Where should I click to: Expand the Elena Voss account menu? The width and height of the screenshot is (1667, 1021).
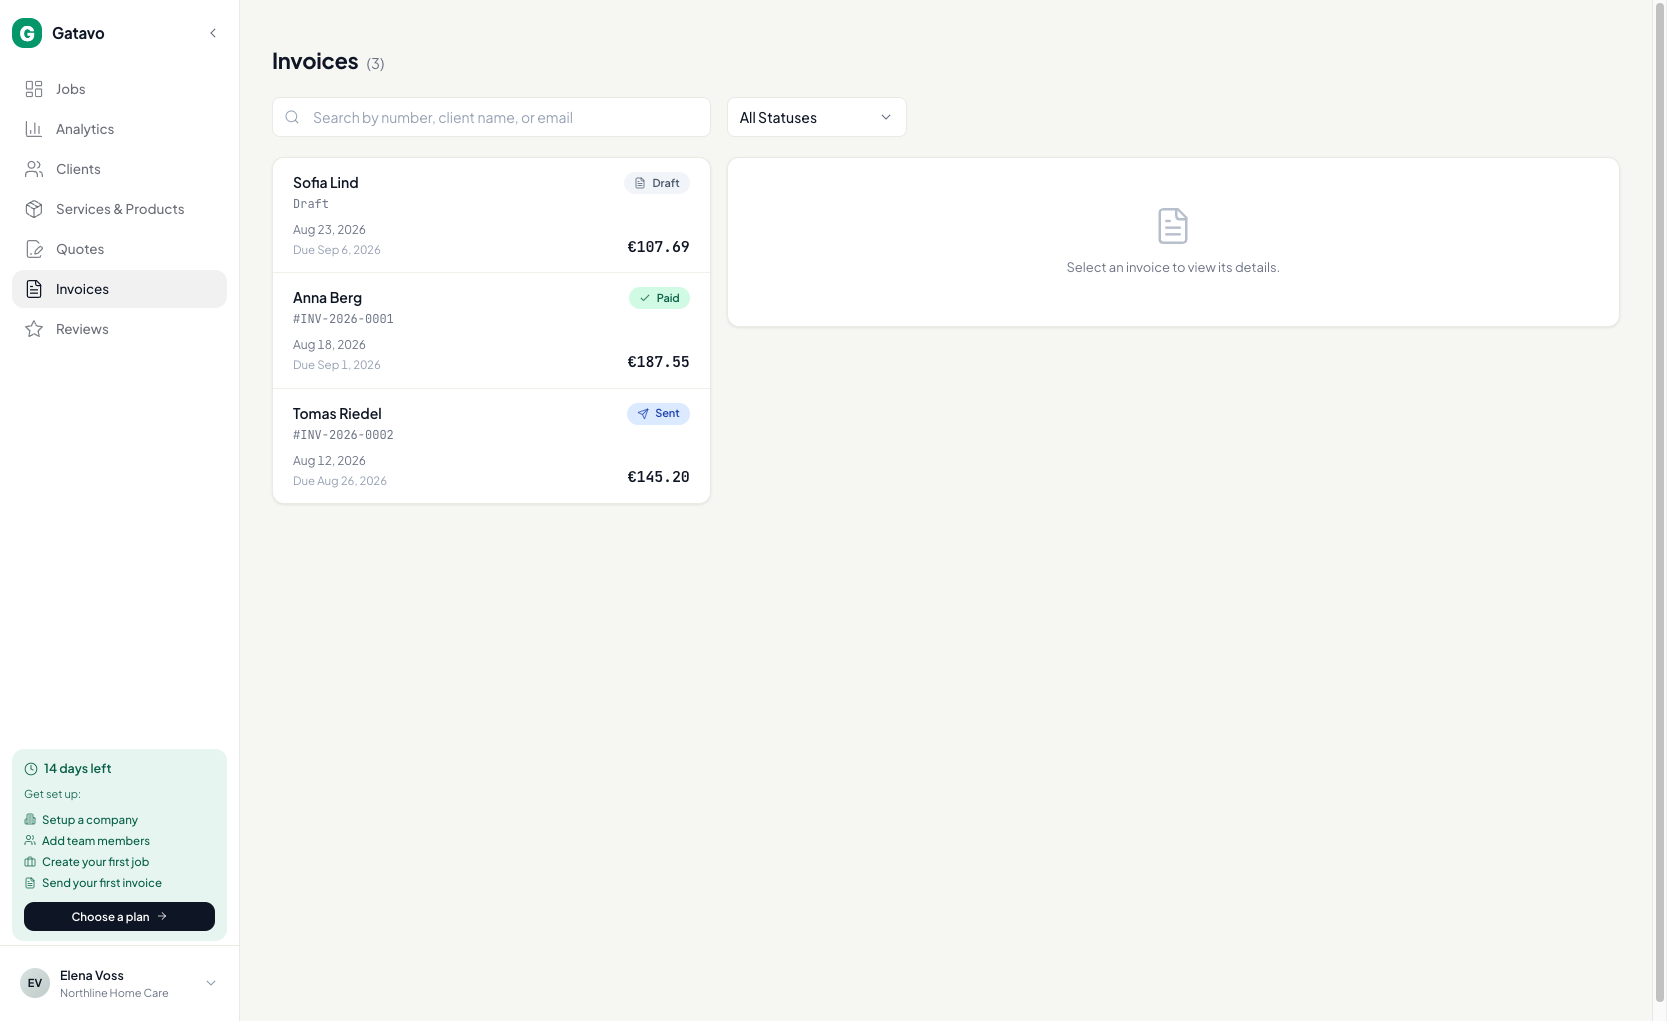pyautogui.click(x=119, y=983)
